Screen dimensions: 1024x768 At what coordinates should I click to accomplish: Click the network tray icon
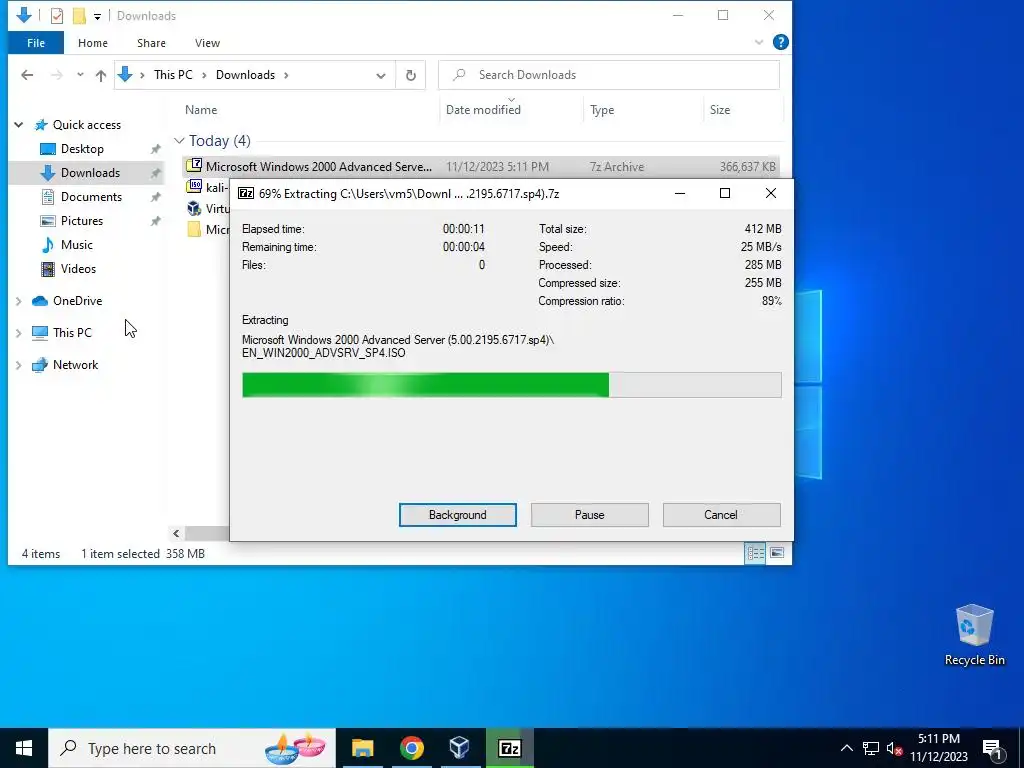point(871,748)
